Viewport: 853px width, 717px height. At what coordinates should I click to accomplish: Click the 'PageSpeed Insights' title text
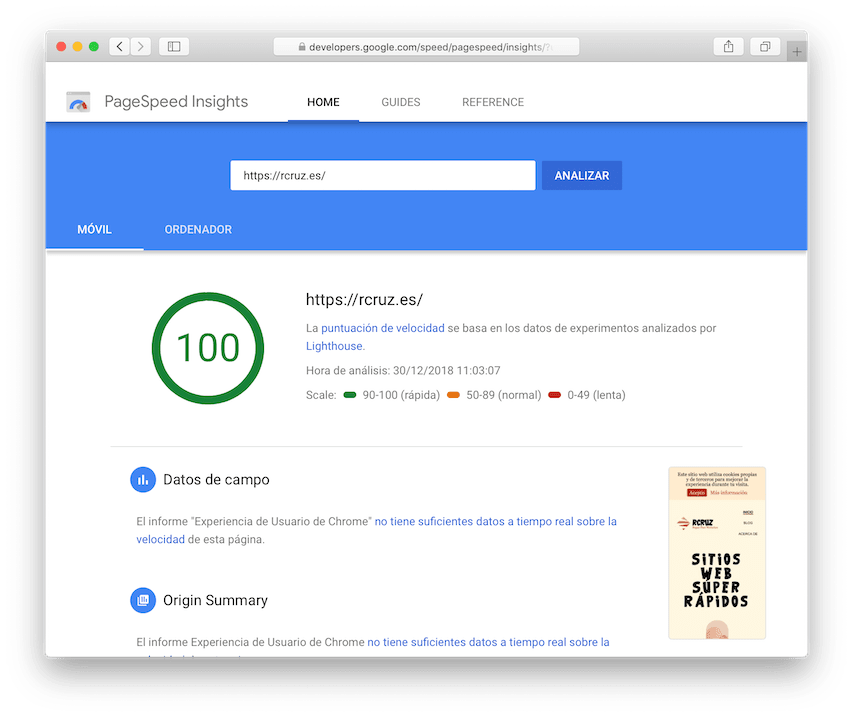[x=176, y=102]
